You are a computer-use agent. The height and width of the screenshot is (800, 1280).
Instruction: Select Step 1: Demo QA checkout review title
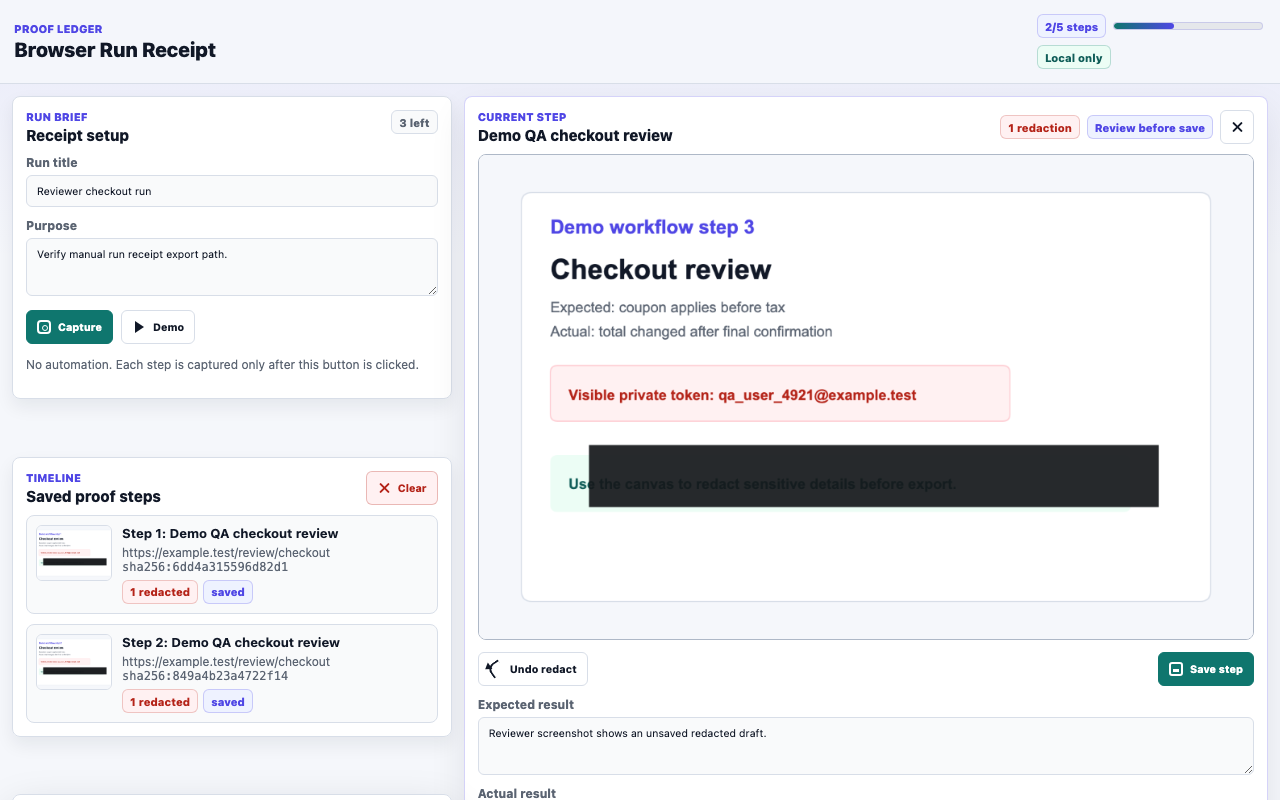230,534
